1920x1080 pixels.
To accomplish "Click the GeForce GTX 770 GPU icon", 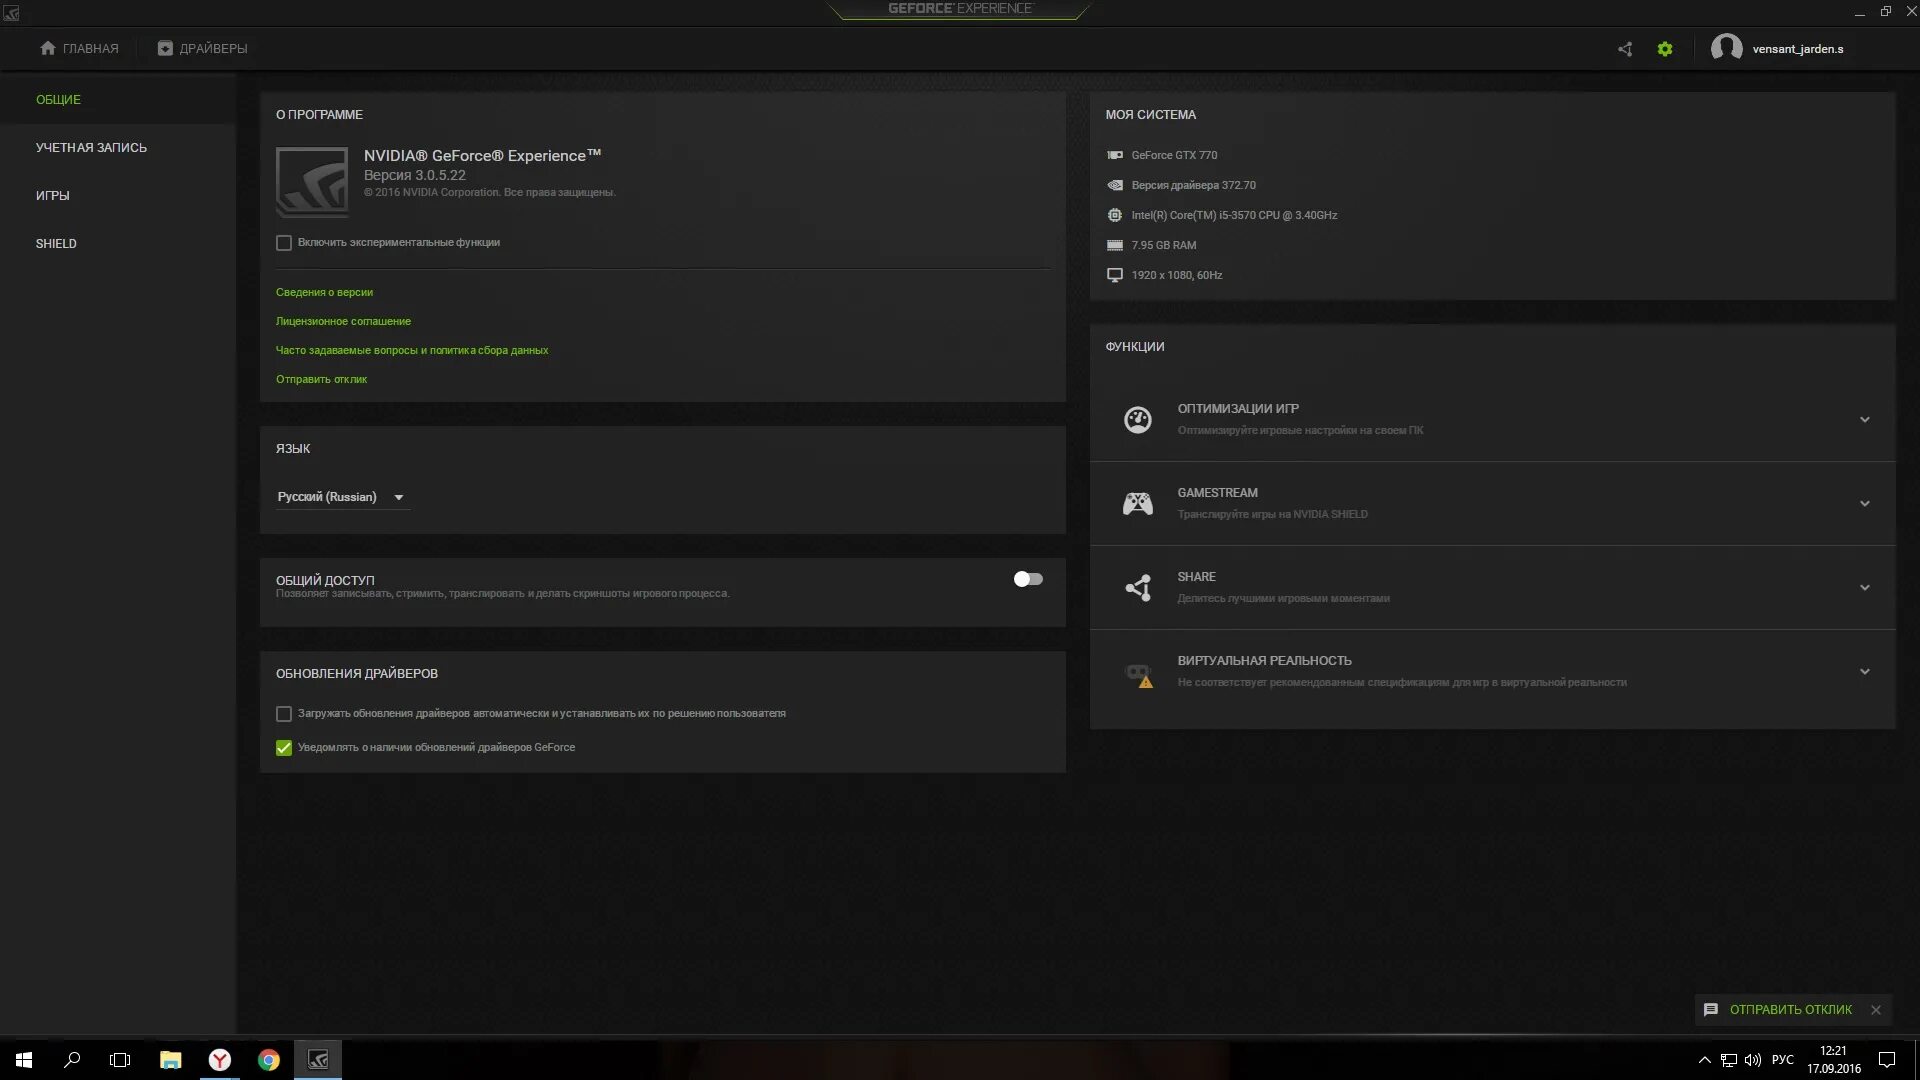I will click(1115, 155).
